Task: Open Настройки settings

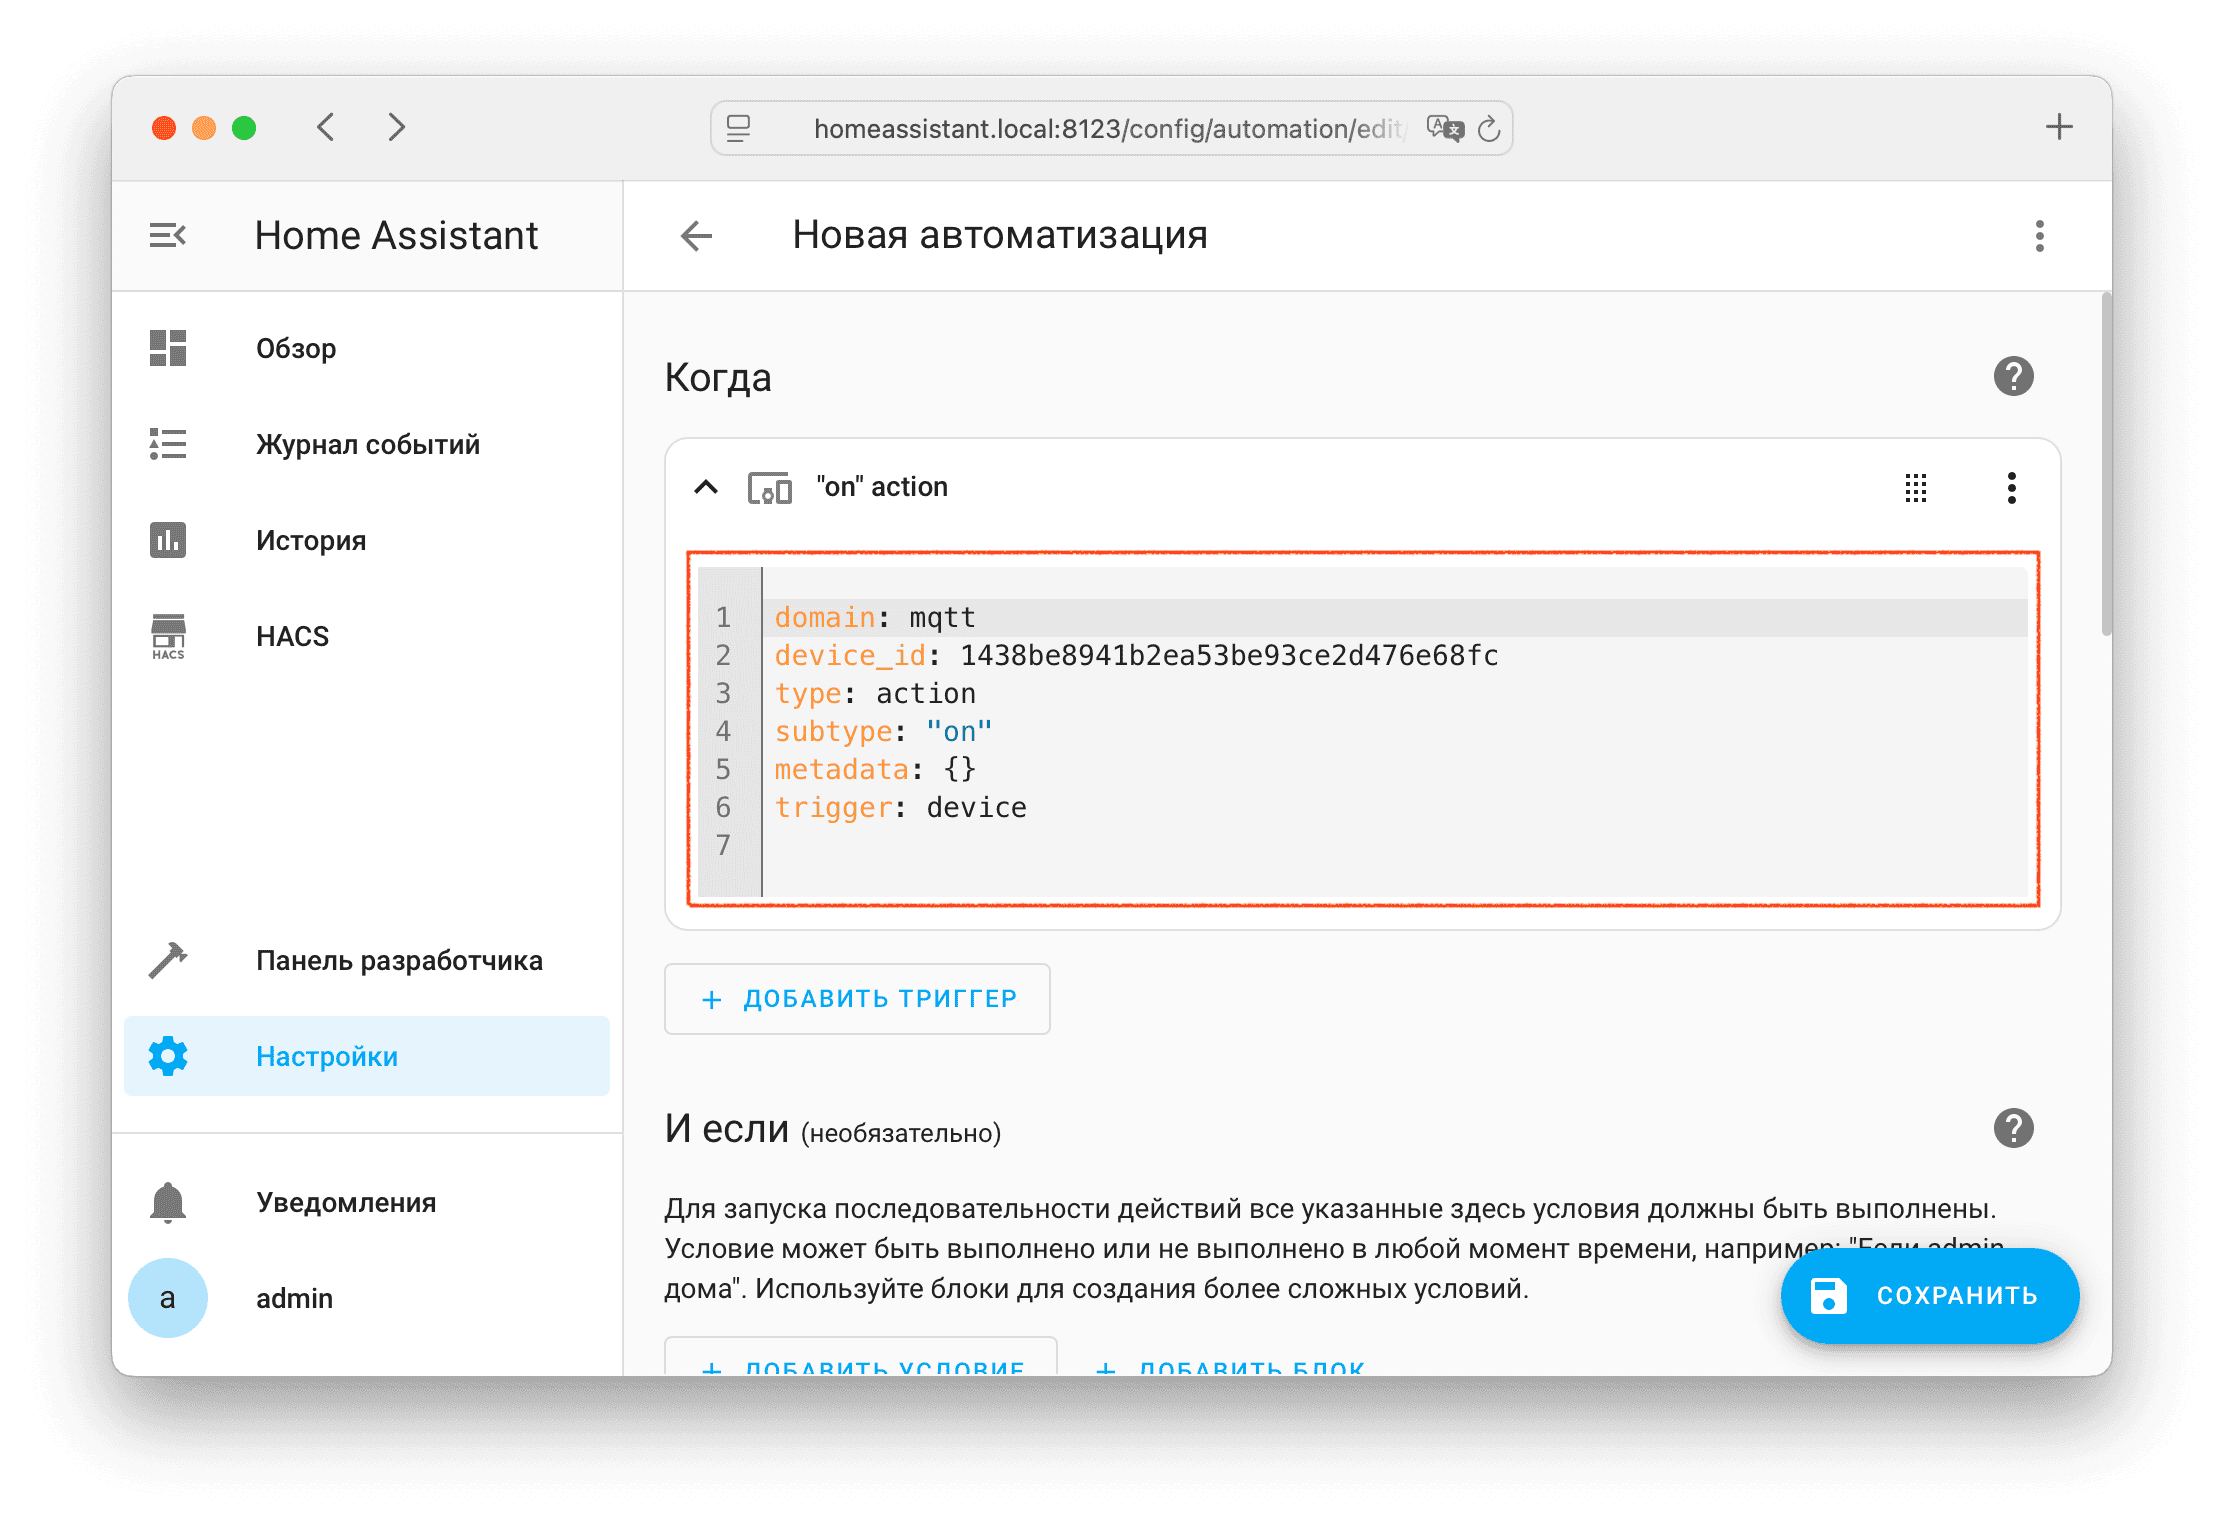Action: point(326,1056)
